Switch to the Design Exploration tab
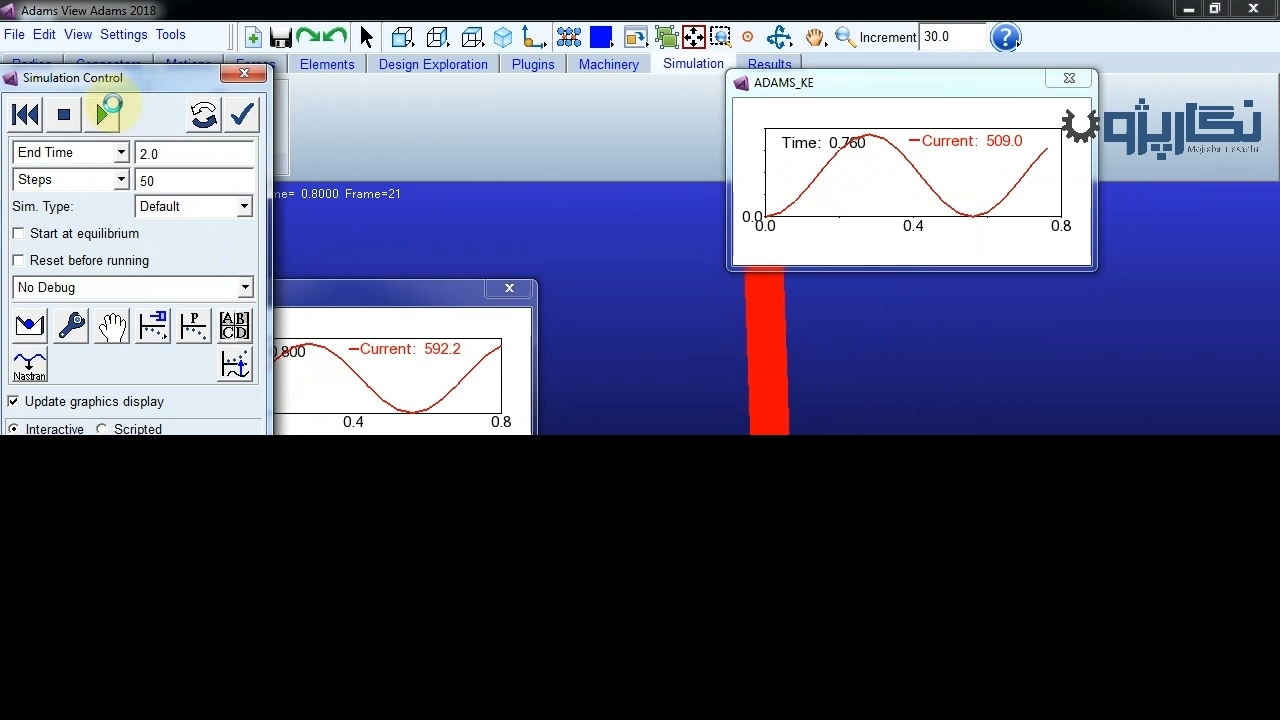Image resolution: width=1280 pixels, height=720 pixels. click(433, 64)
